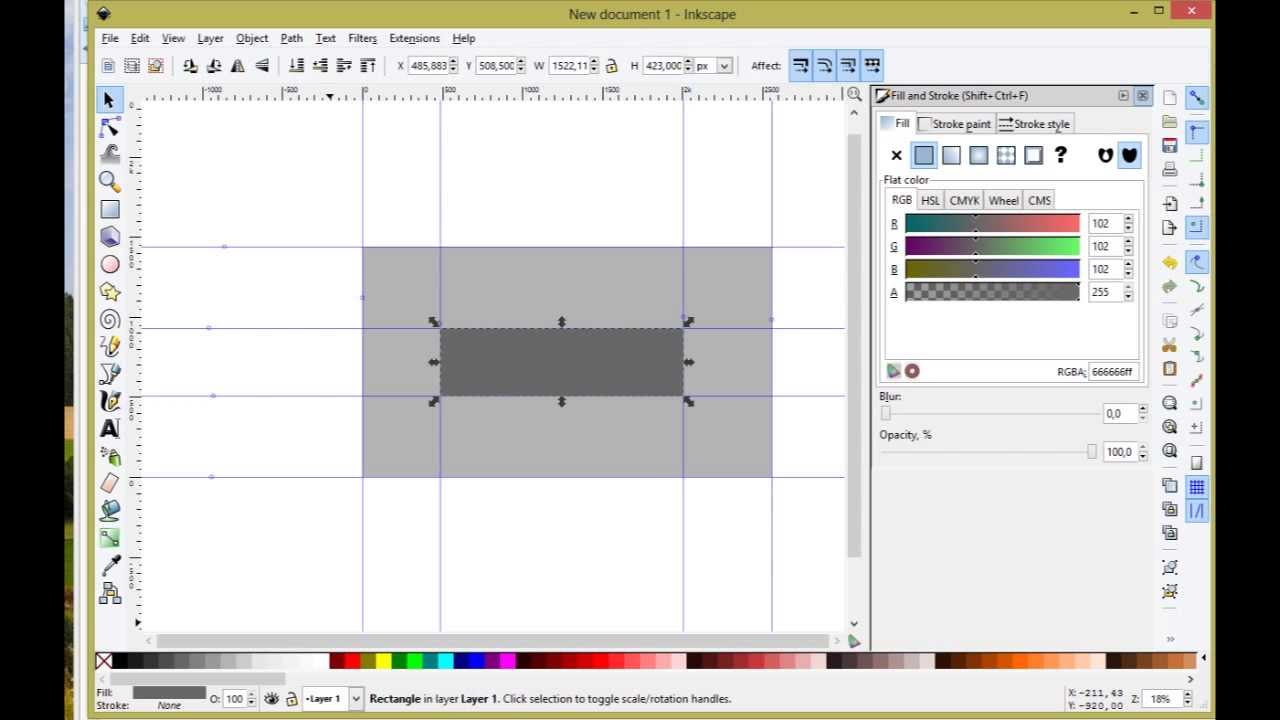Select the Spiral tool
1280x720 pixels.
[110, 320]
